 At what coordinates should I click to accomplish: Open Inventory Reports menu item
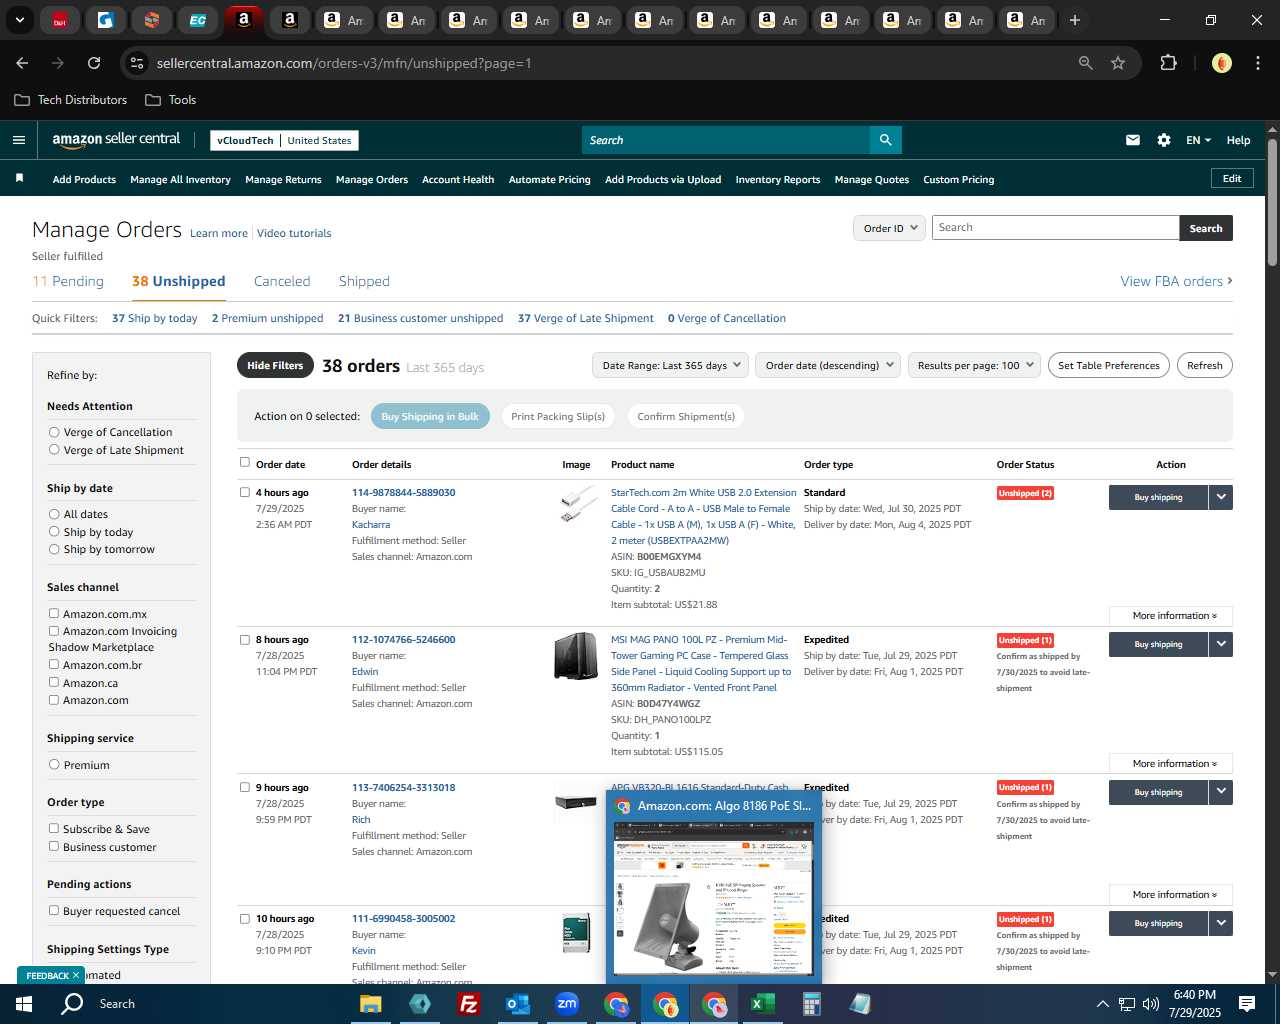[777, 180]
